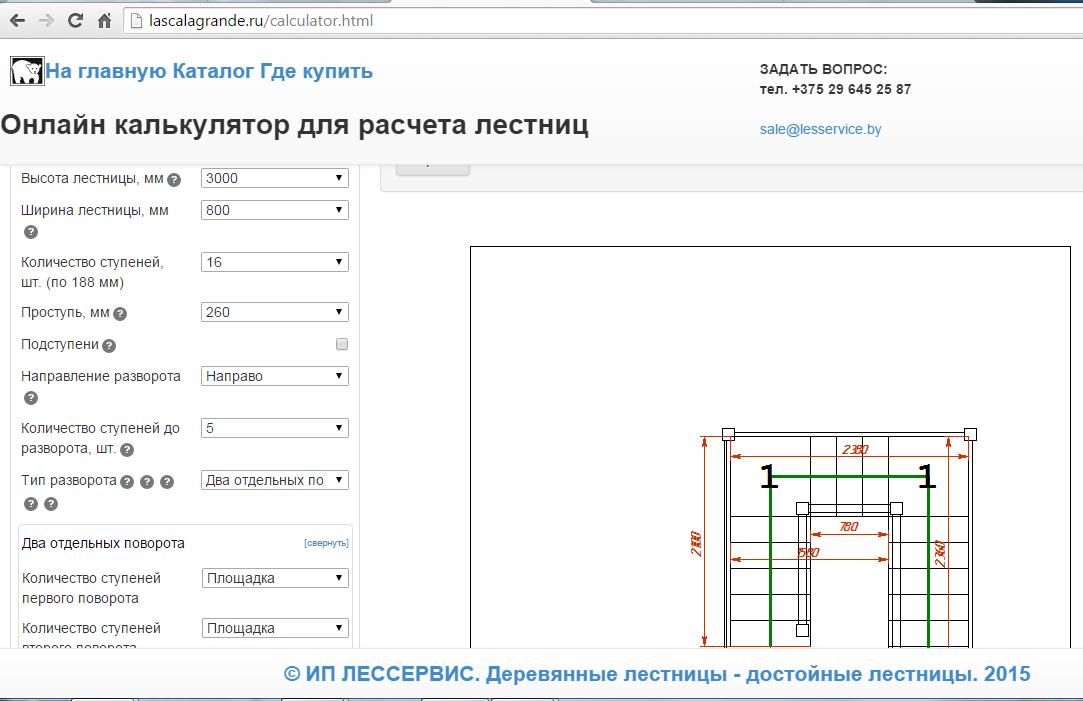
Task: Open steps-before-turn dropdown showing 5
Action: [x=275, y=428]
